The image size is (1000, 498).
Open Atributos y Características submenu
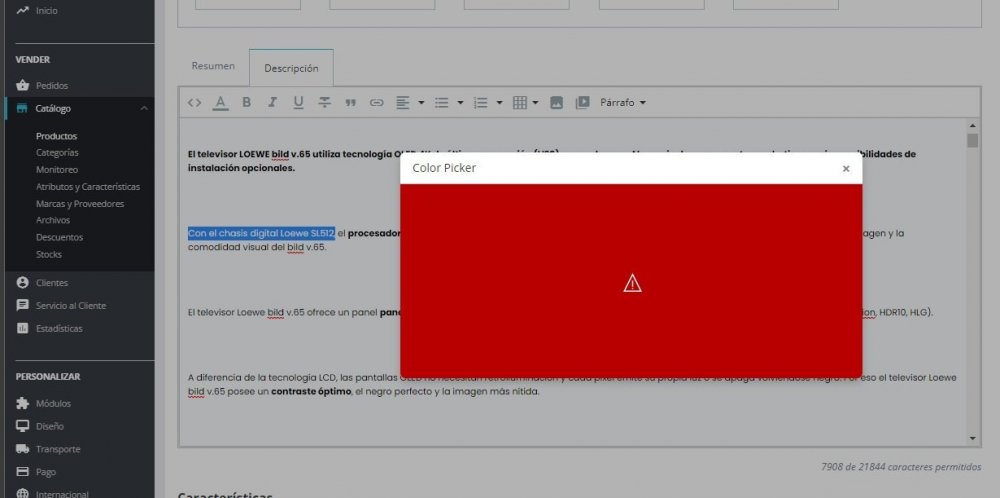(x=88, y=187)
